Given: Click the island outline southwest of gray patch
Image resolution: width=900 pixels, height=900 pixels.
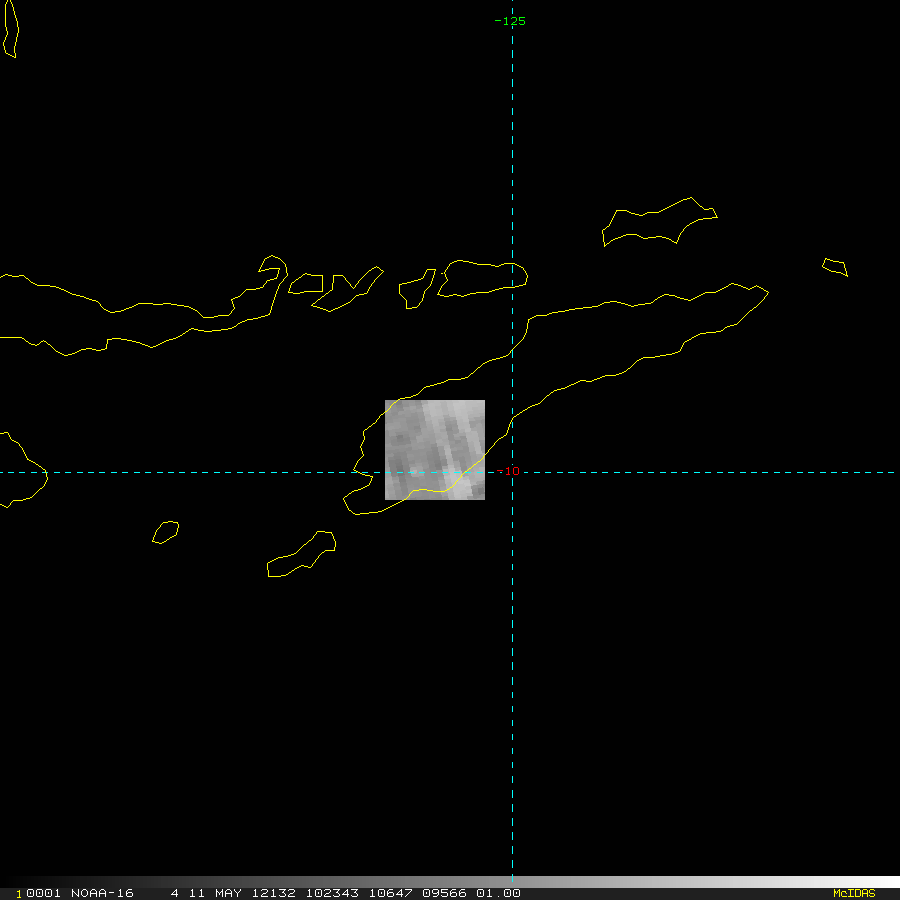Looking at the screenshot, I should pos(301,556).
